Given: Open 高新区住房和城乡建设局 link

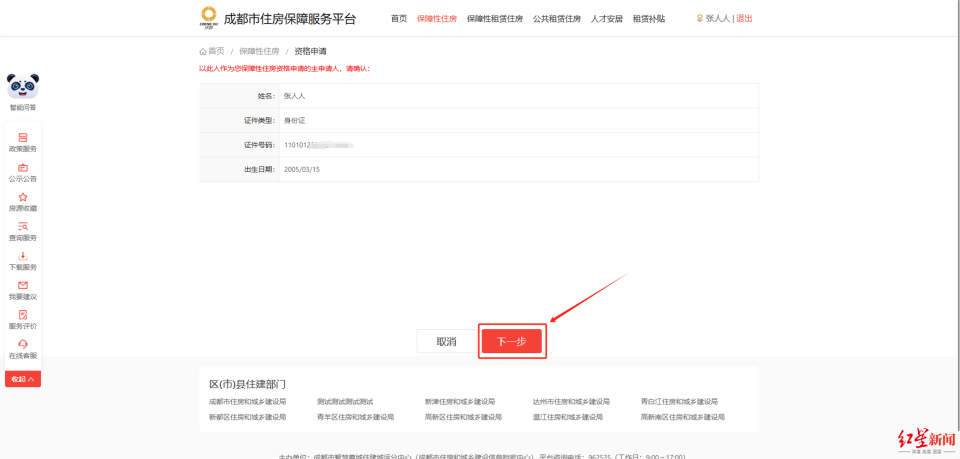Looking at the screenshot, I should tap(463, 417).
